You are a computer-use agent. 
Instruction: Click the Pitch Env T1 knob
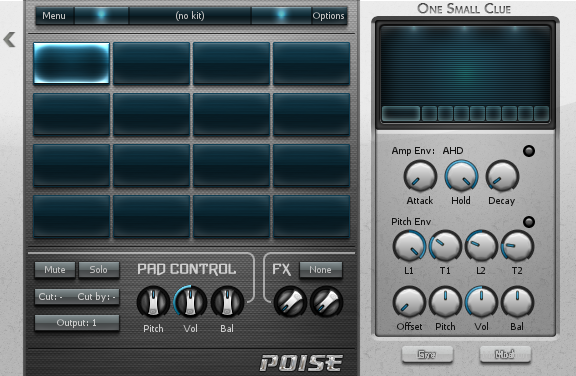pos(445,246)
